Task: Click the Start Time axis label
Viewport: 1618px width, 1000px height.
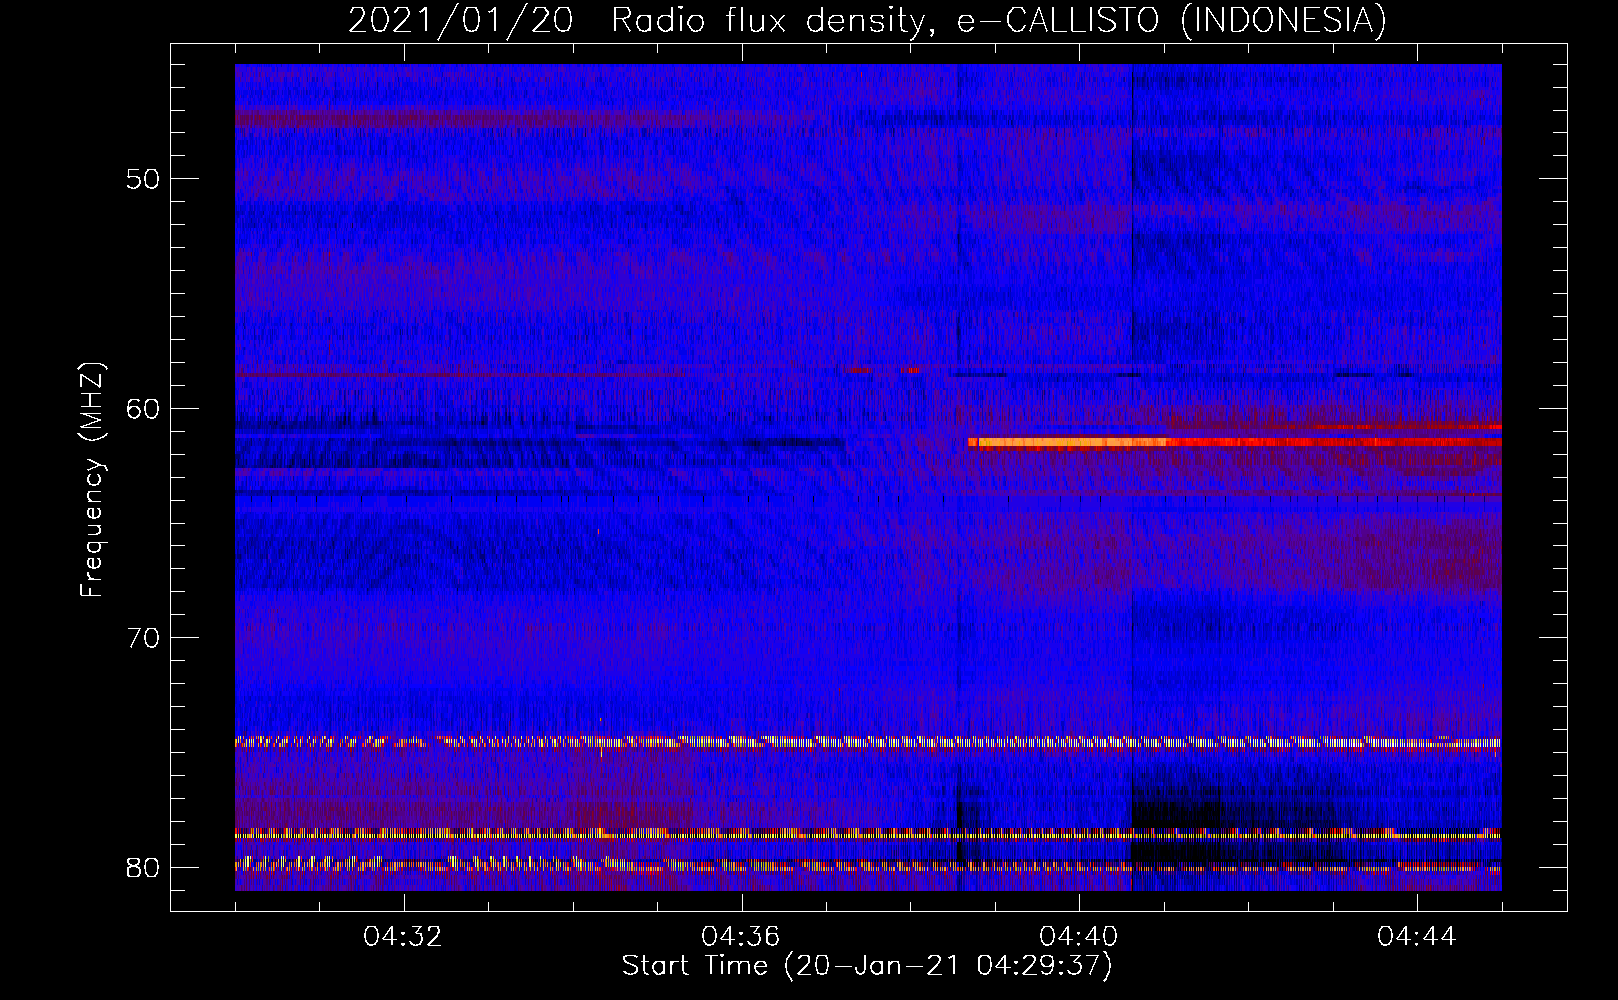Action: tap(867, 966)
